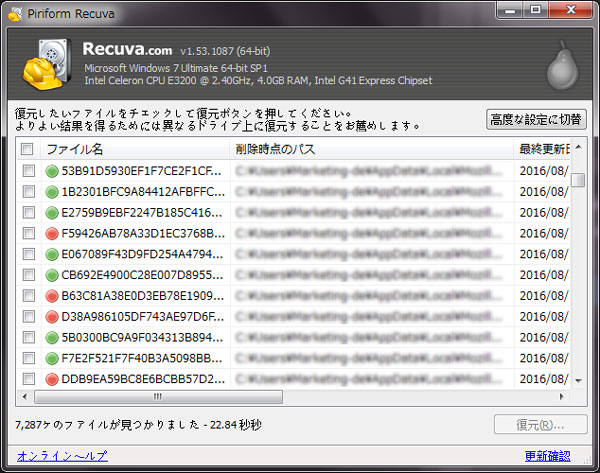This screenshot has height=473, width=600.
Task: Click green status dot for E067089F43D9FD254A4794
Action: [52, 254]
